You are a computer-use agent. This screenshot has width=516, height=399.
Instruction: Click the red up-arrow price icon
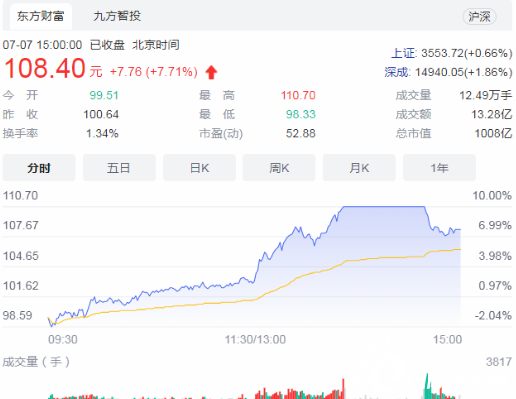tap(211, 72)
